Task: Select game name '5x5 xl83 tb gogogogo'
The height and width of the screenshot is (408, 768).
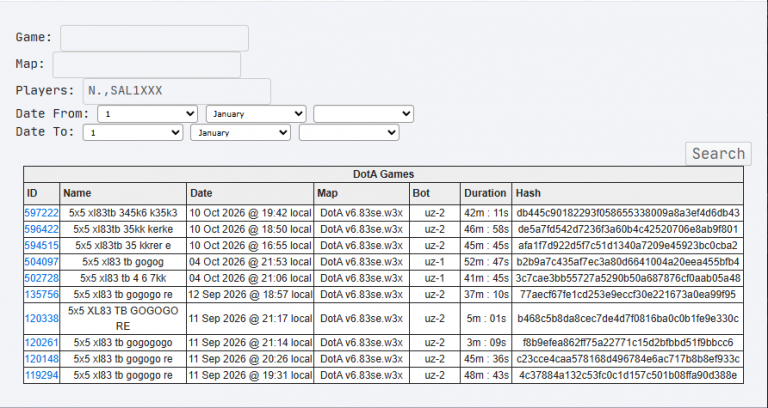Action: [x=123, y=342]
